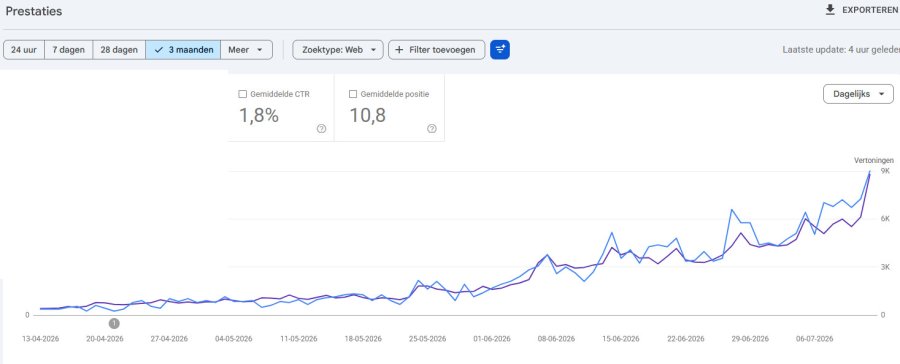Enable the Gemiddelde positie checkbox
This screenshot has height=364, width=900.
(x=353, y=94)
